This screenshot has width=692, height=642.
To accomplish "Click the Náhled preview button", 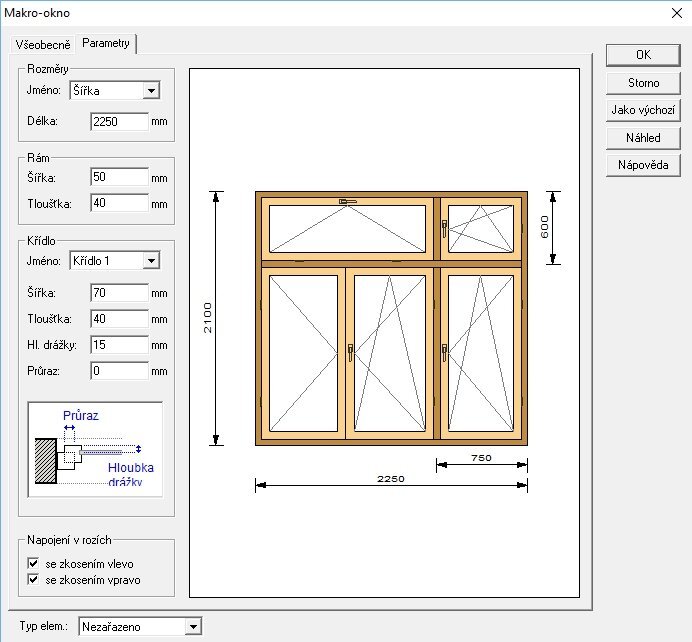I will click(x=643, y=137).
